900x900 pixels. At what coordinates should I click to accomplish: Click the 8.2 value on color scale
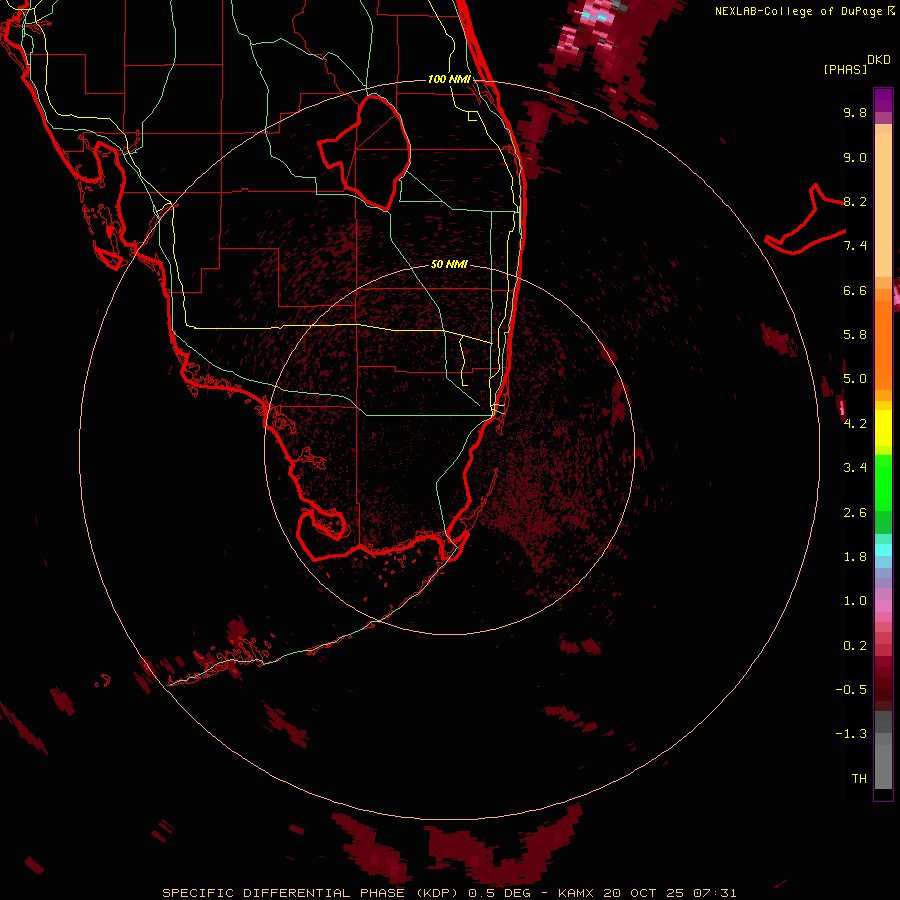(855, 201)
